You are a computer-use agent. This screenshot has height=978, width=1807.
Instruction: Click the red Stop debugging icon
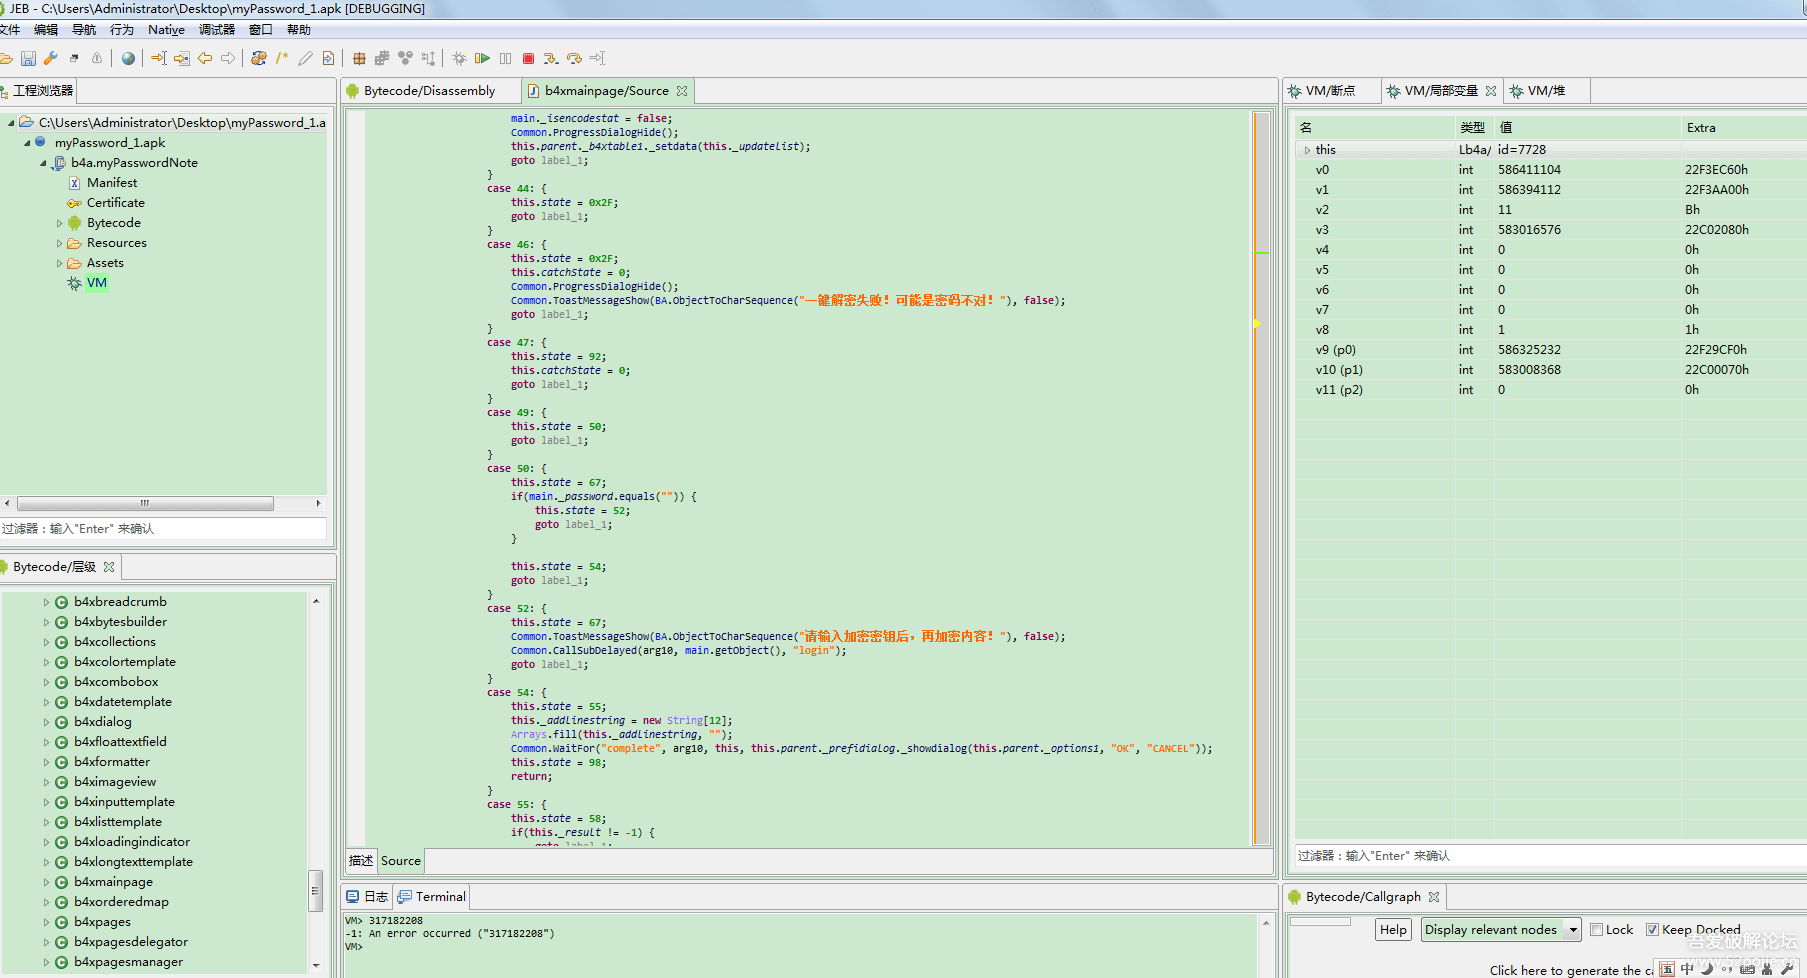pyautogui.click(x=528, y=59)
